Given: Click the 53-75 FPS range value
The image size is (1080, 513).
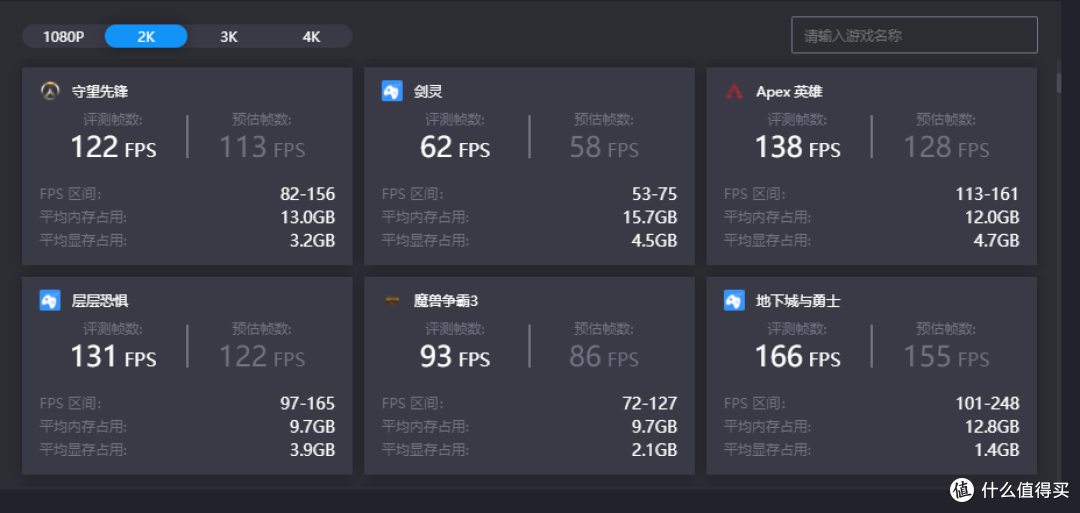Looking at the screenshot, I should pyautogui.click(x=654, y=194).
